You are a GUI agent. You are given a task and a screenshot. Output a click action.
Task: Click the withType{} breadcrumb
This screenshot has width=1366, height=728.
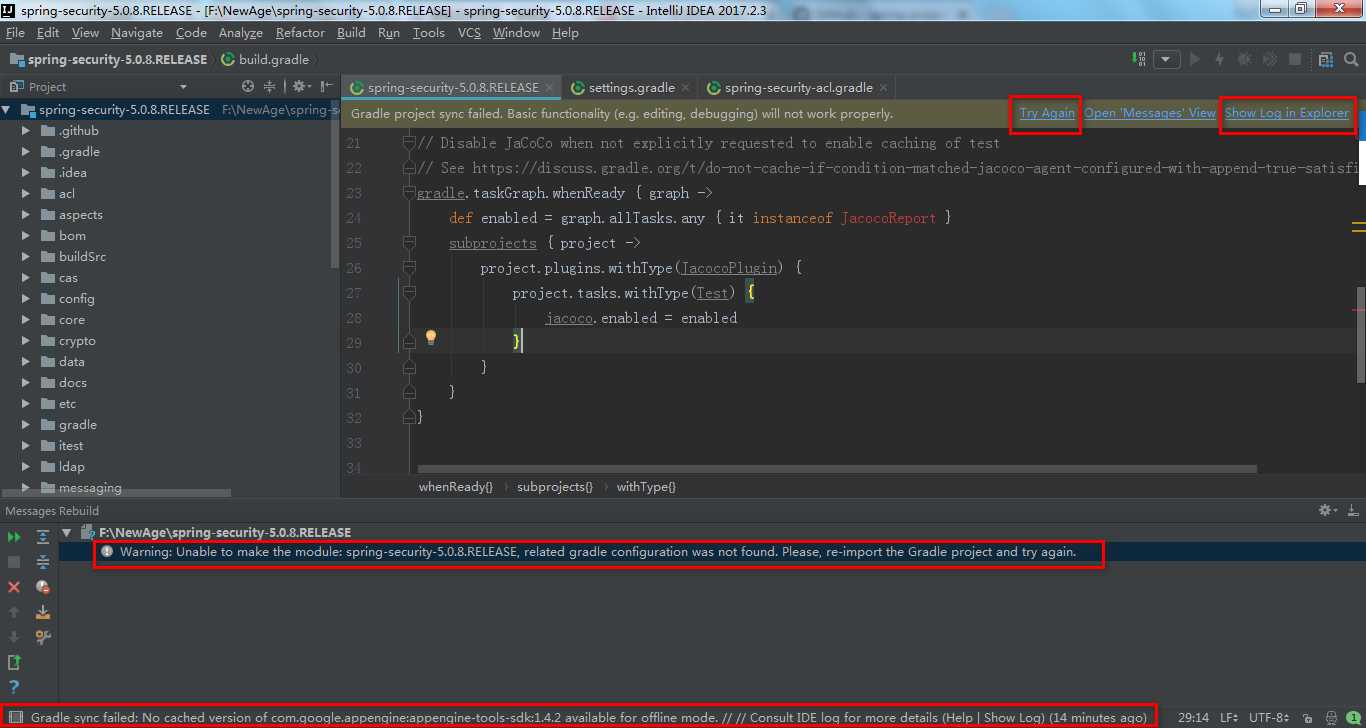coord(646,487)
